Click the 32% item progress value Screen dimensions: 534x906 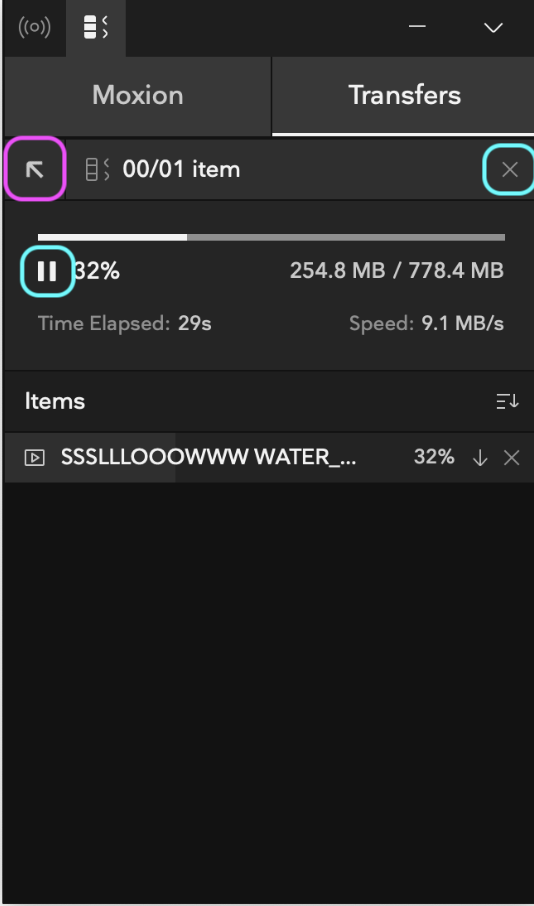click(x=434, y=458)
